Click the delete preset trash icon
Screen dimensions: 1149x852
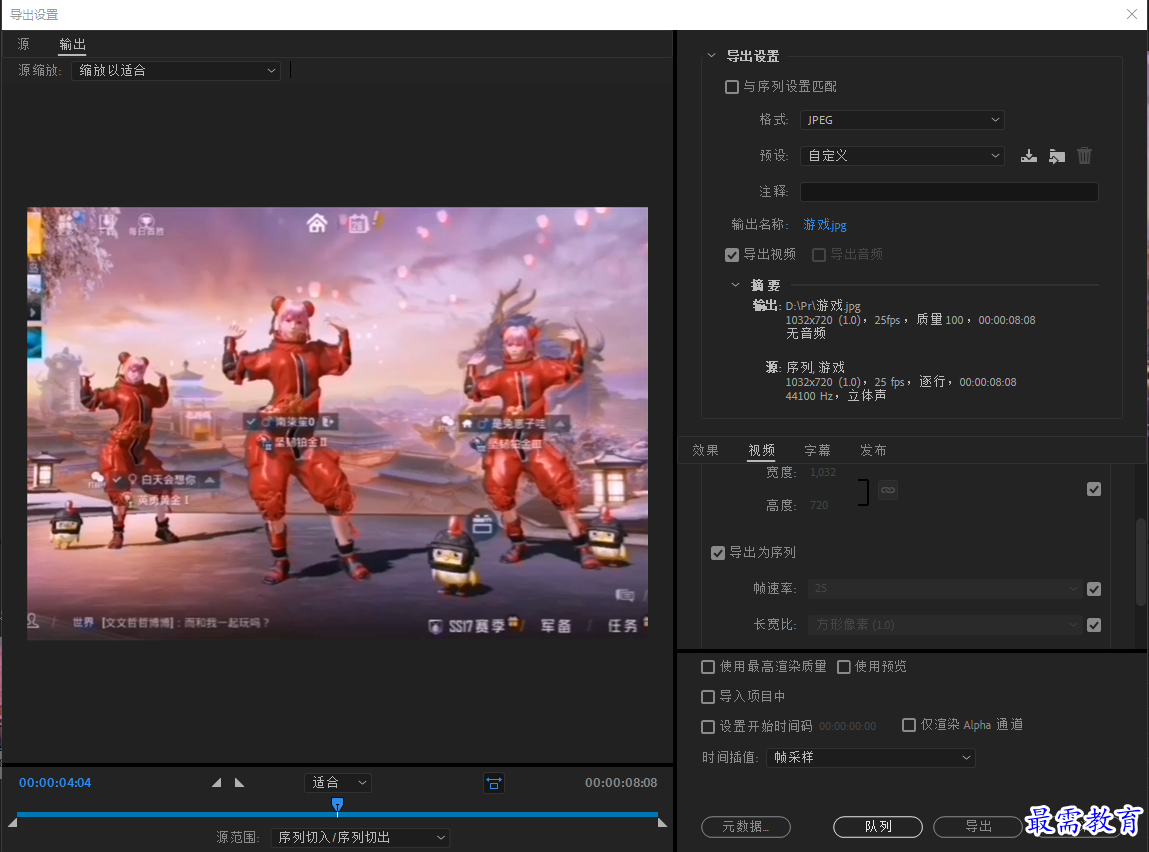[1085, 156]
